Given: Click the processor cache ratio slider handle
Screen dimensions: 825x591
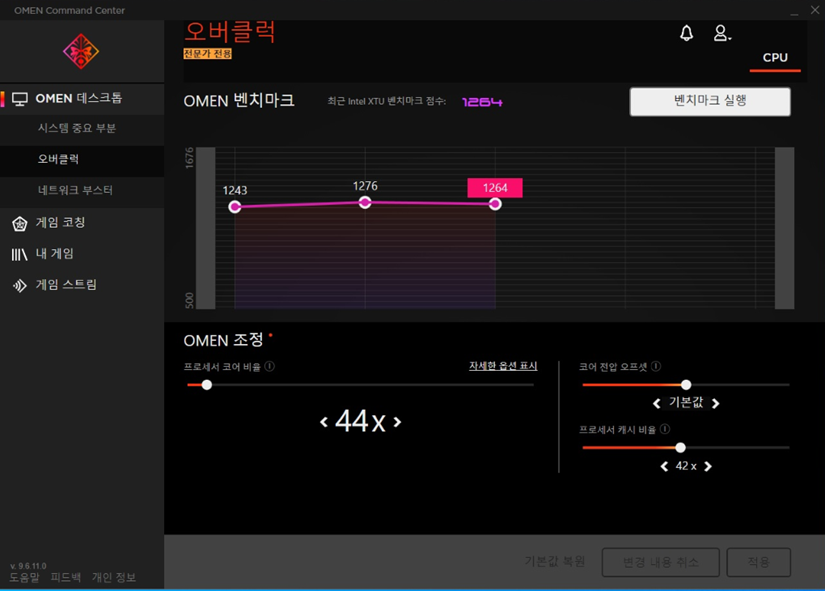Looking at the screenshot, I should click(680, 448).
